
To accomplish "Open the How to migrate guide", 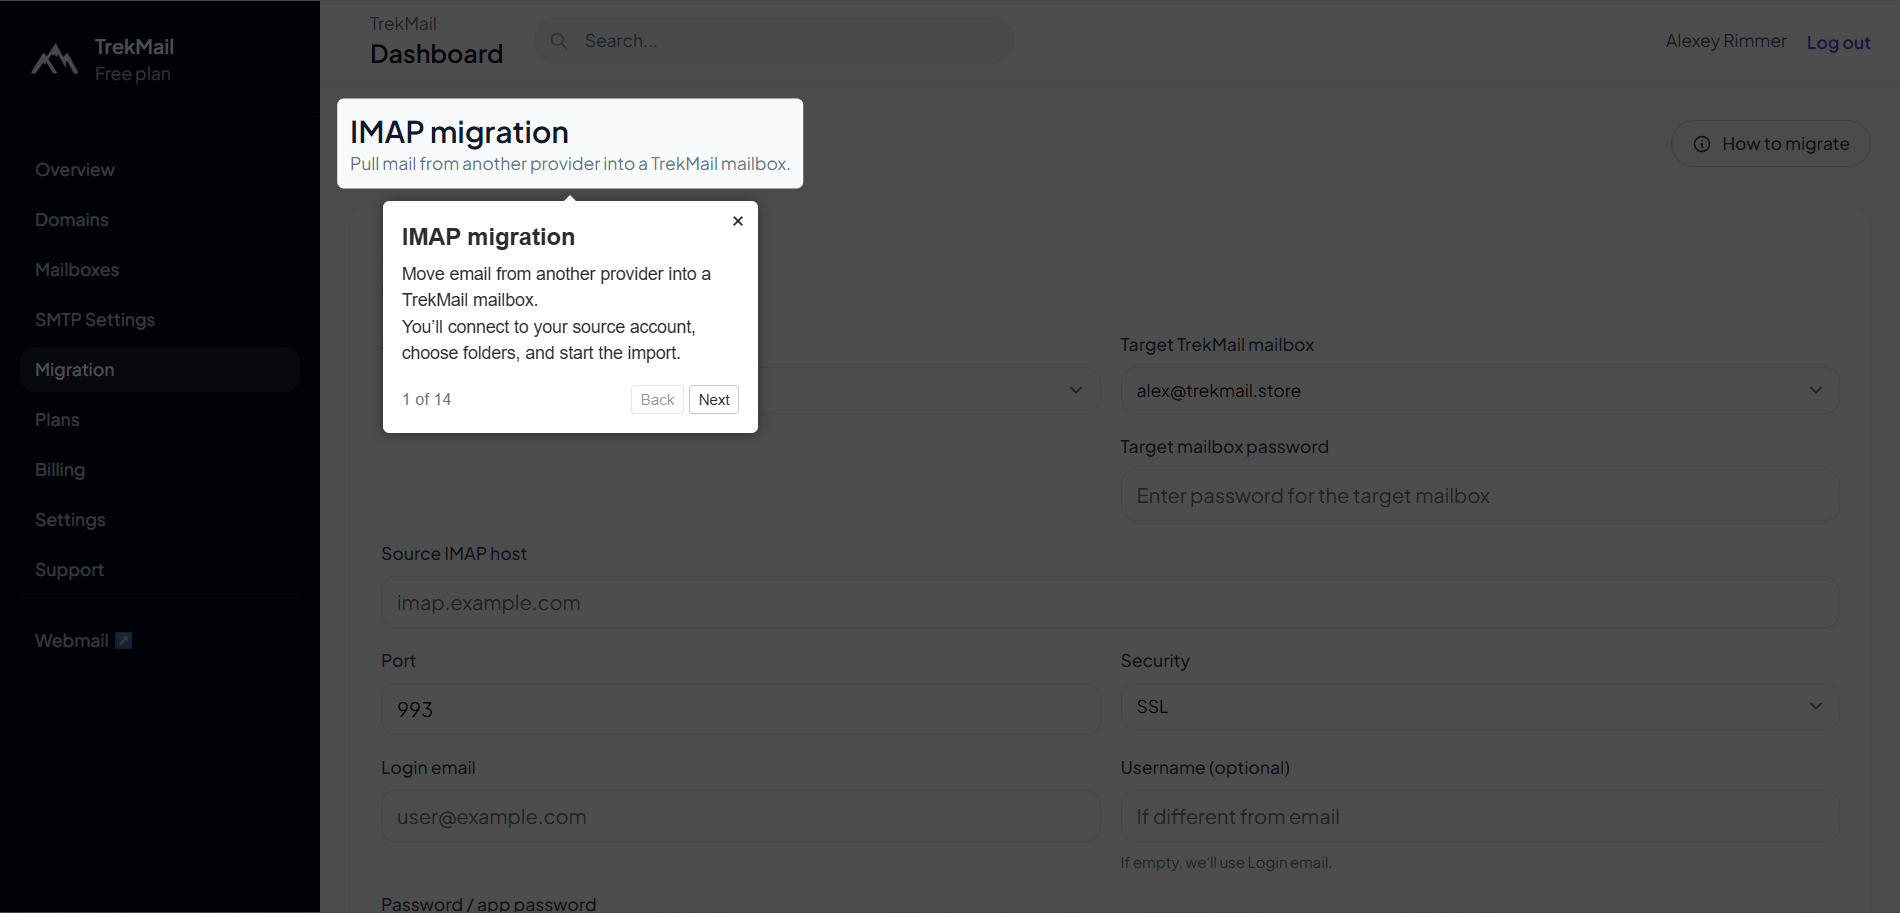I will pos(1770,144).
